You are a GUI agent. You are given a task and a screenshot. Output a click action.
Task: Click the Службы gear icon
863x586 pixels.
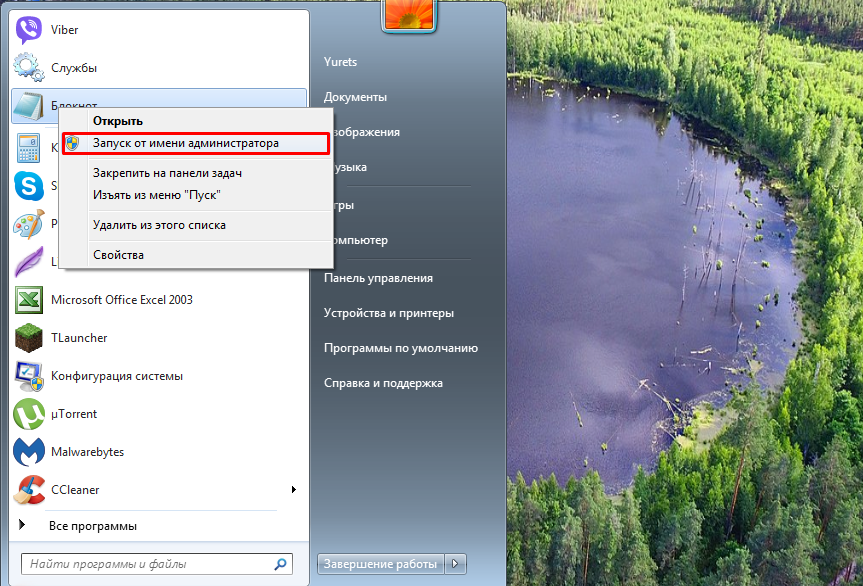29,67
